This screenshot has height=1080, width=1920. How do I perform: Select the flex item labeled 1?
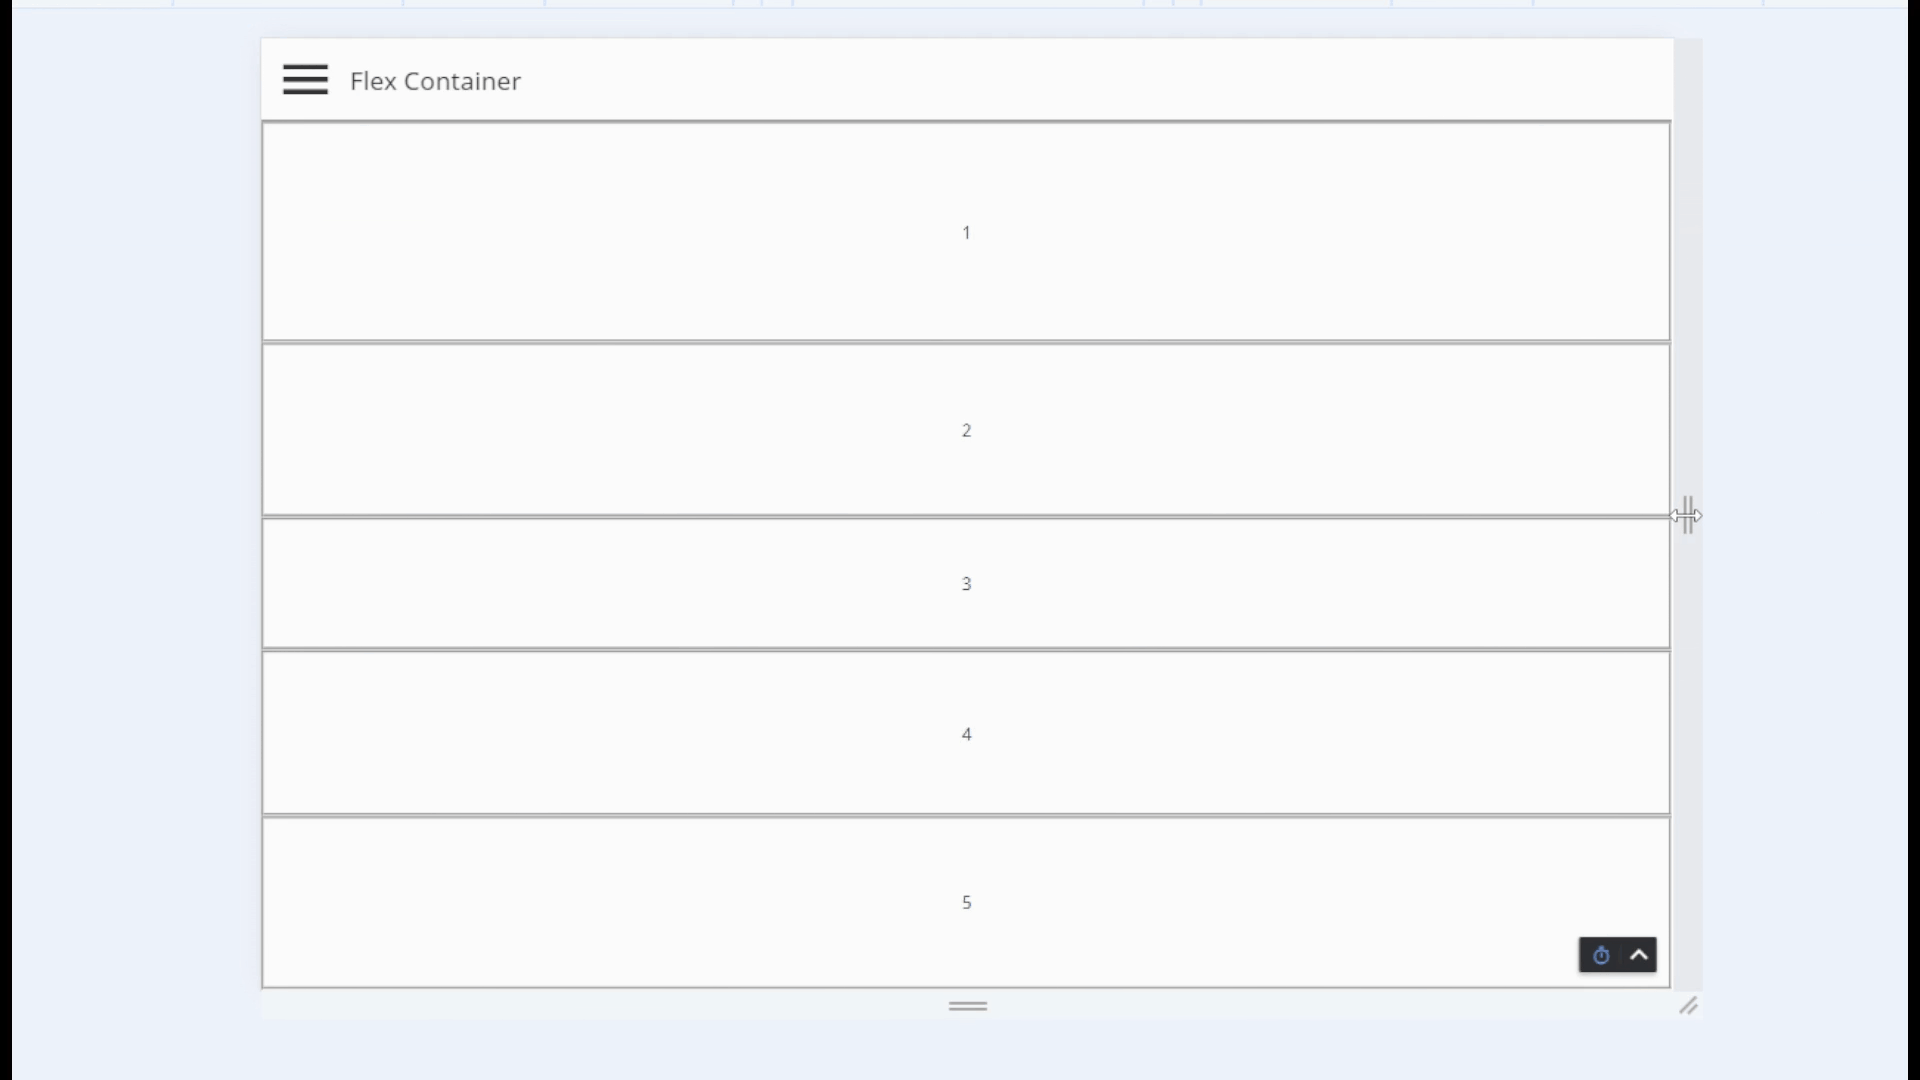click(x=966, y=232)
